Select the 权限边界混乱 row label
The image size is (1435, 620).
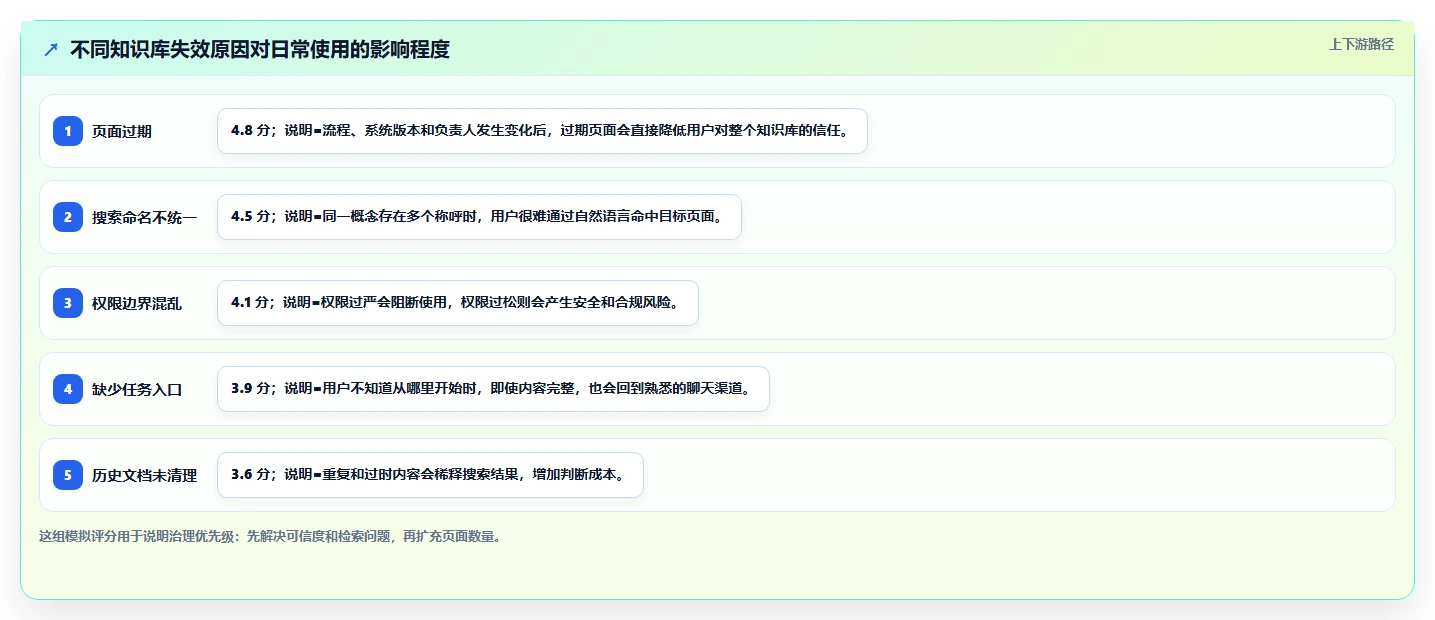(137, 303)
